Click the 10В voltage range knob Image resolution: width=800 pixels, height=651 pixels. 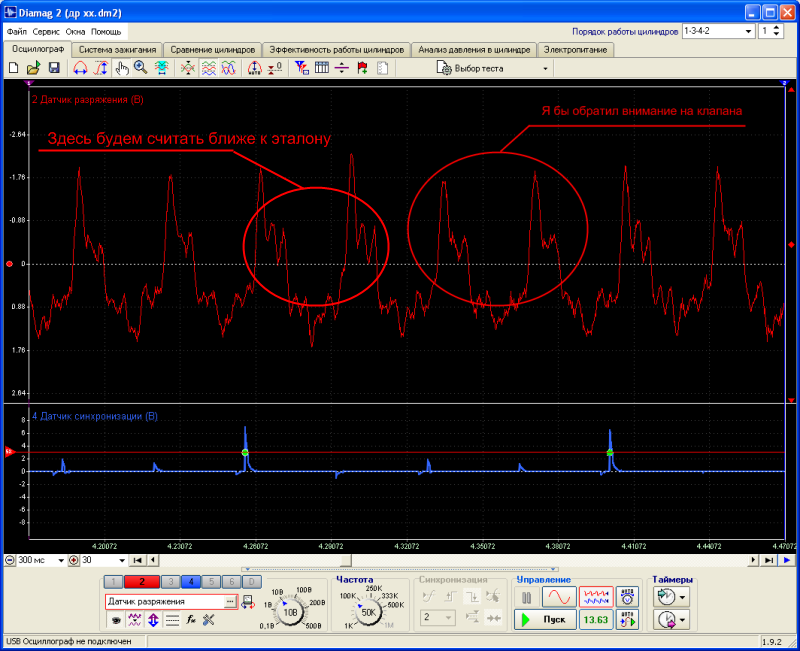[x=290, y=612]
